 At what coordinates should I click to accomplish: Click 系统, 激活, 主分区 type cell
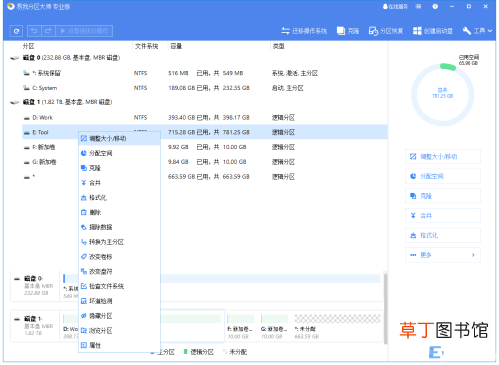(295, 73)
